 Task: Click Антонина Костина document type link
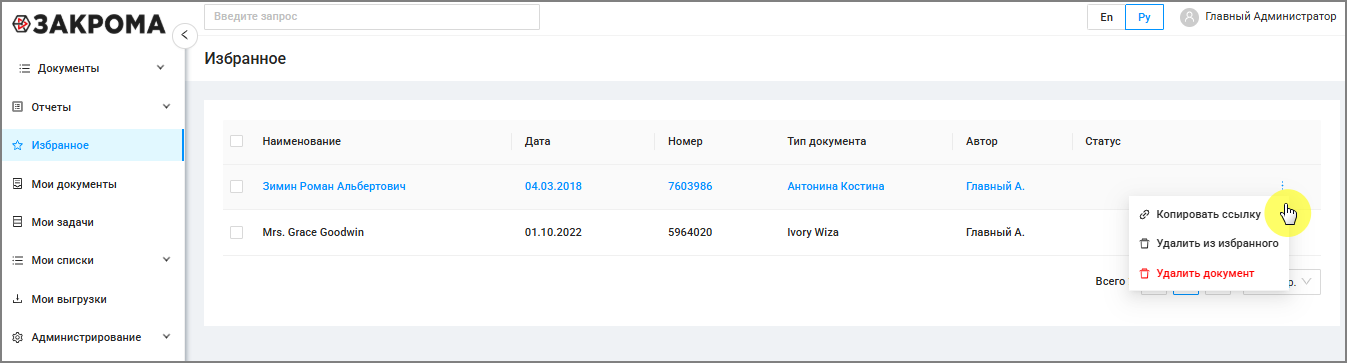tap(835, 186)
